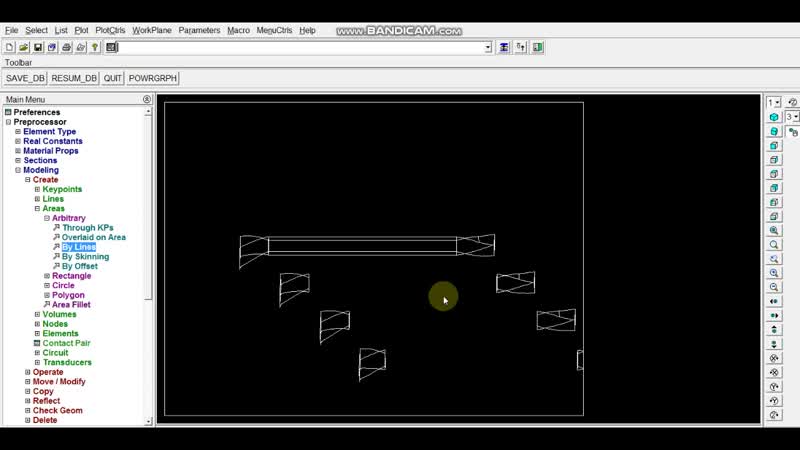
Task: Click the Reset Picking icon
Action: coord(521,47)
